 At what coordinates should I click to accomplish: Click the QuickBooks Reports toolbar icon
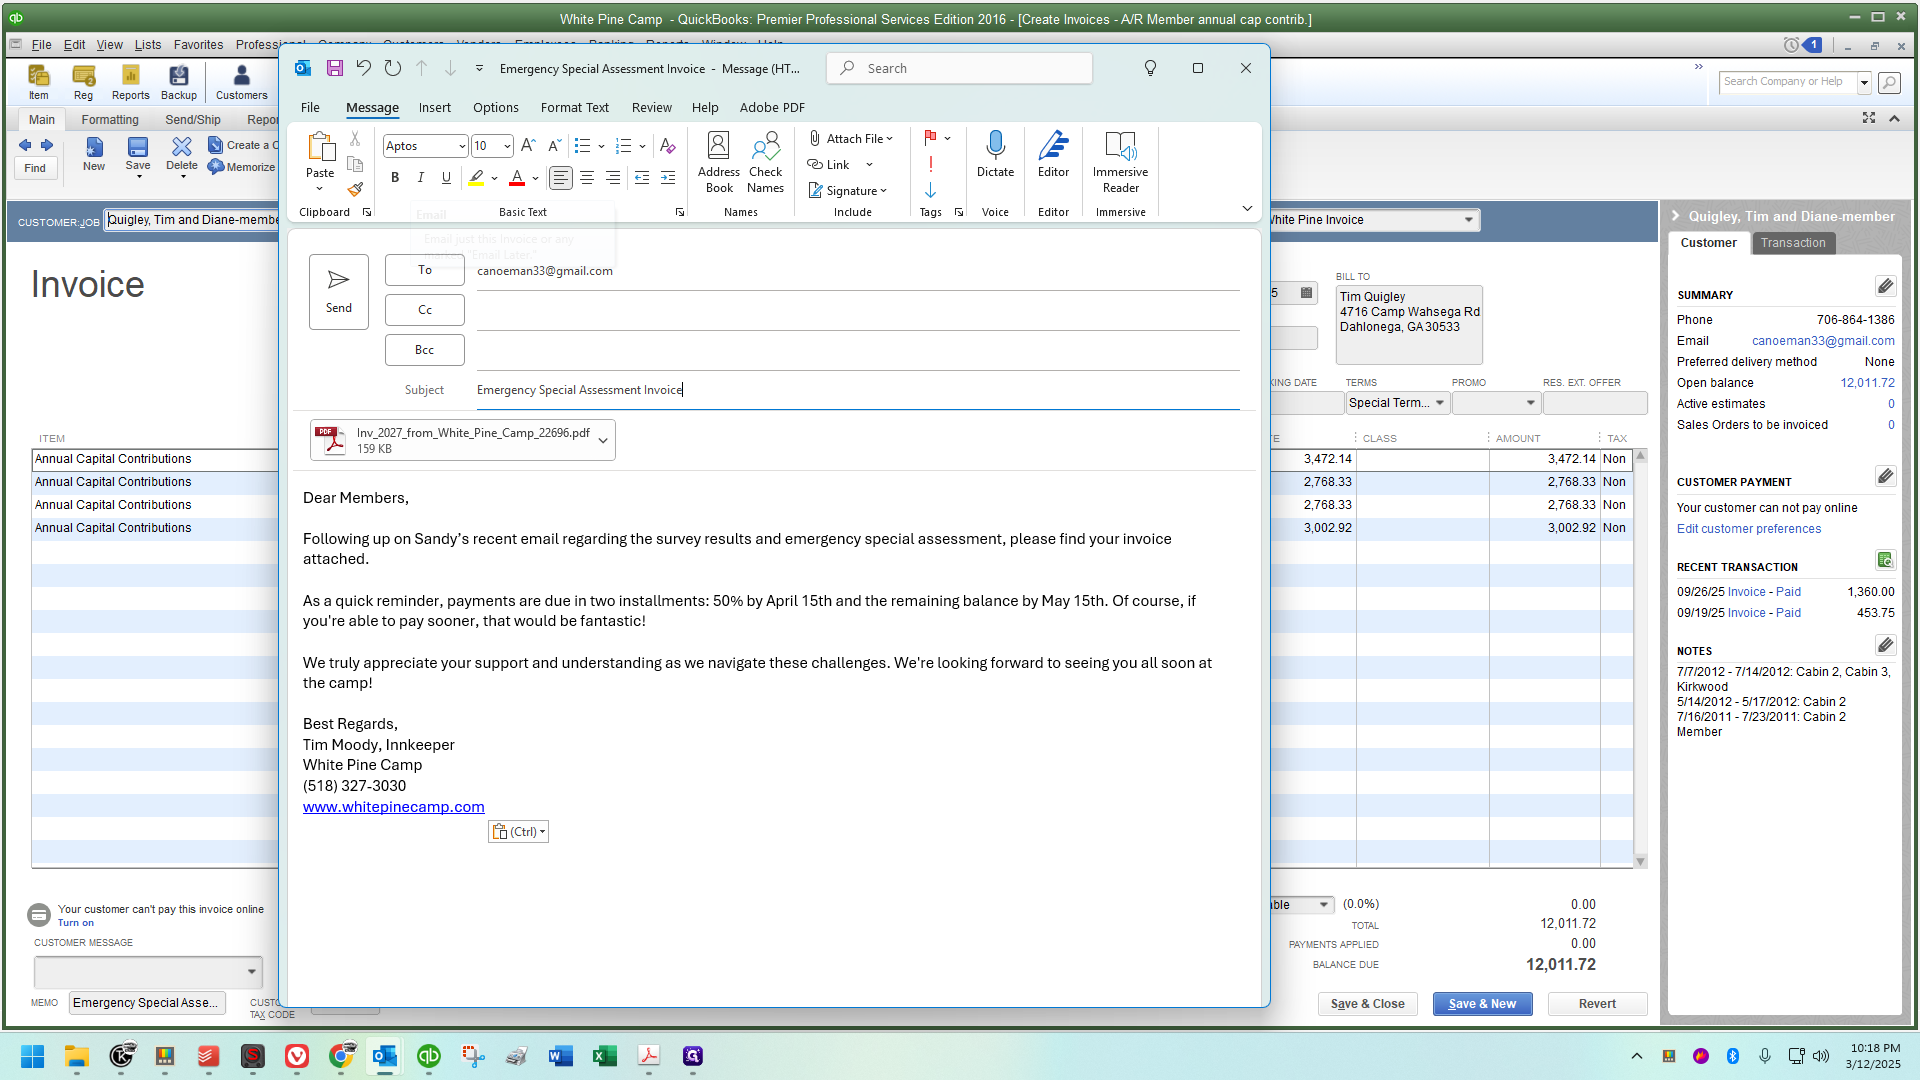tap(130, 82)
